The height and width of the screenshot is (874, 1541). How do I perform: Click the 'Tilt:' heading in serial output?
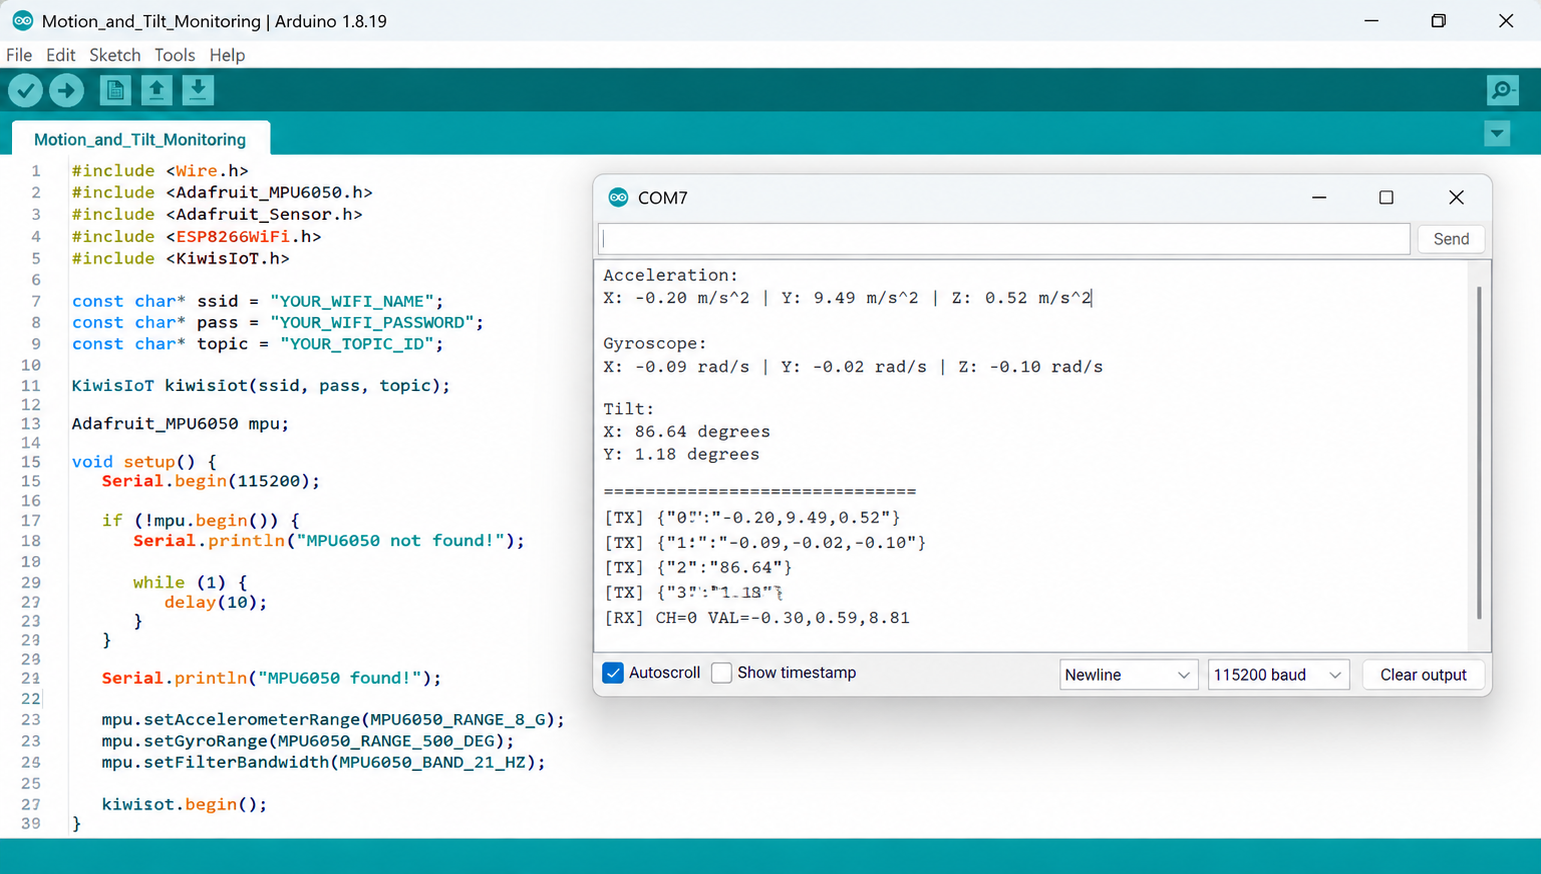(629, 409)
